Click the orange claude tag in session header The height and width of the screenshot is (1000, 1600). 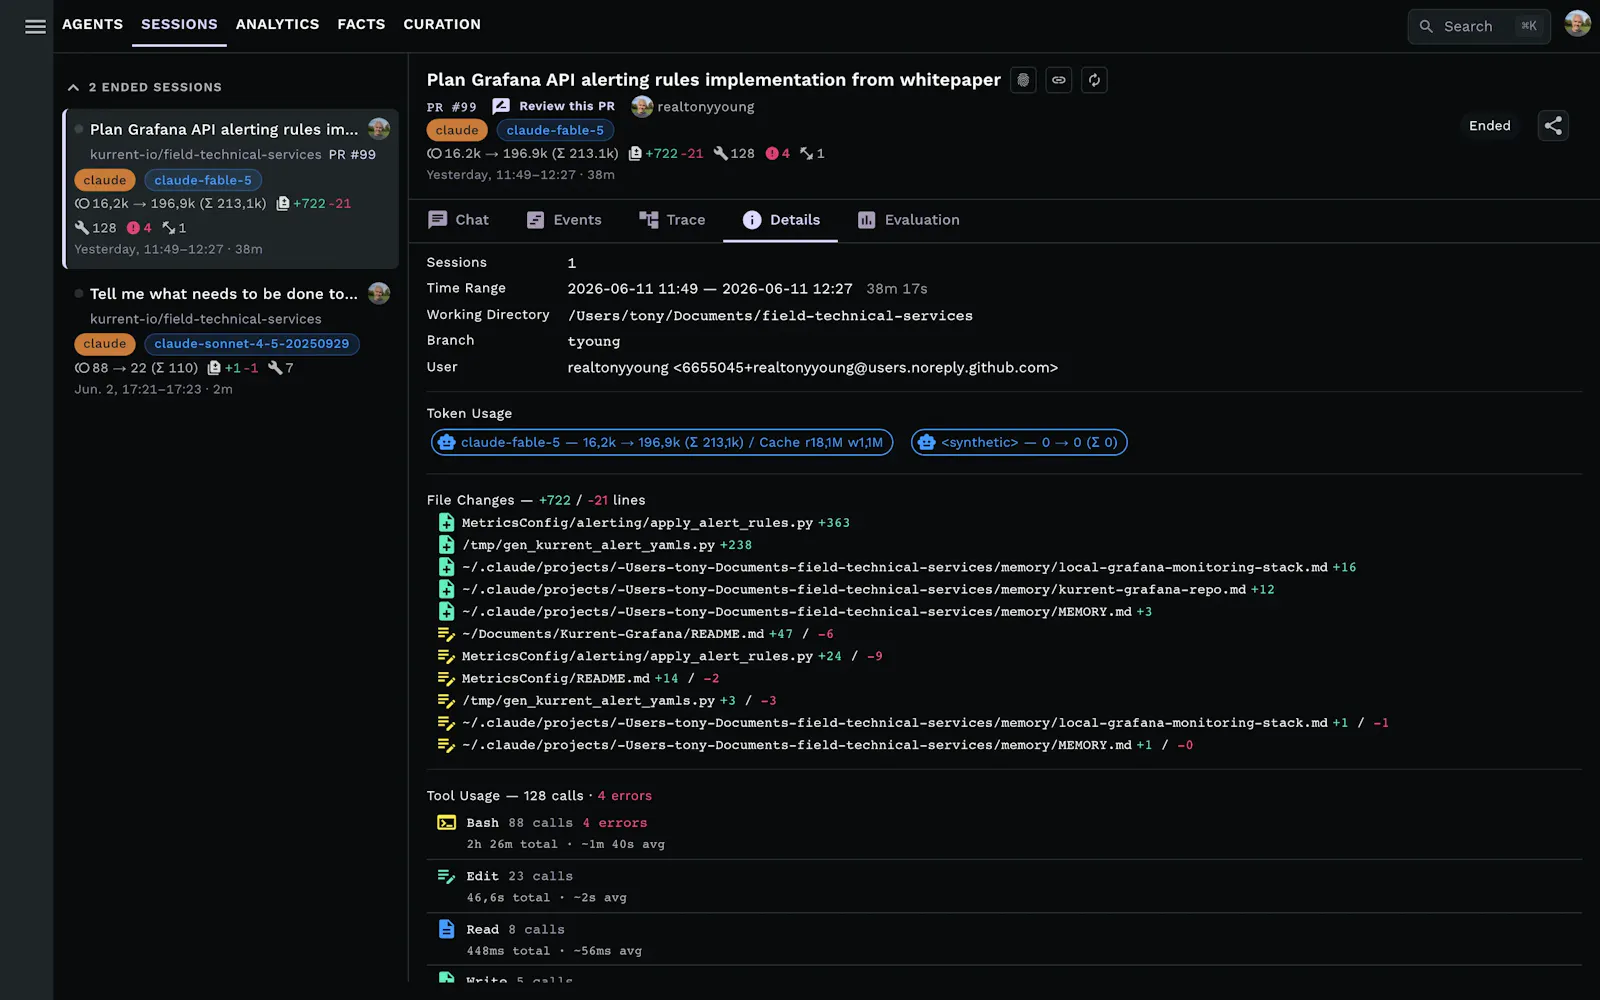(457, 130)
